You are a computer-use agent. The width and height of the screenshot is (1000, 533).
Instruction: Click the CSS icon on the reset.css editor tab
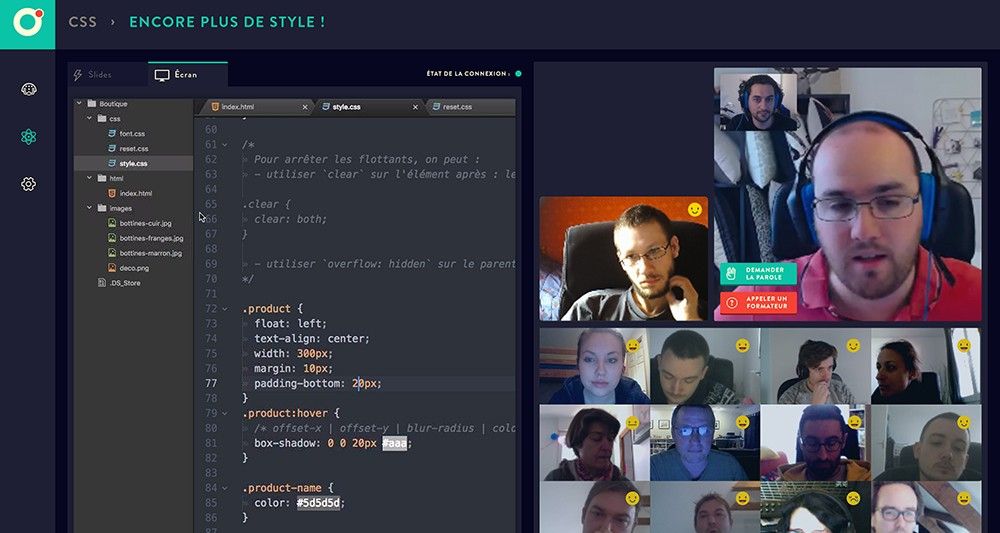tap(437, 106)
